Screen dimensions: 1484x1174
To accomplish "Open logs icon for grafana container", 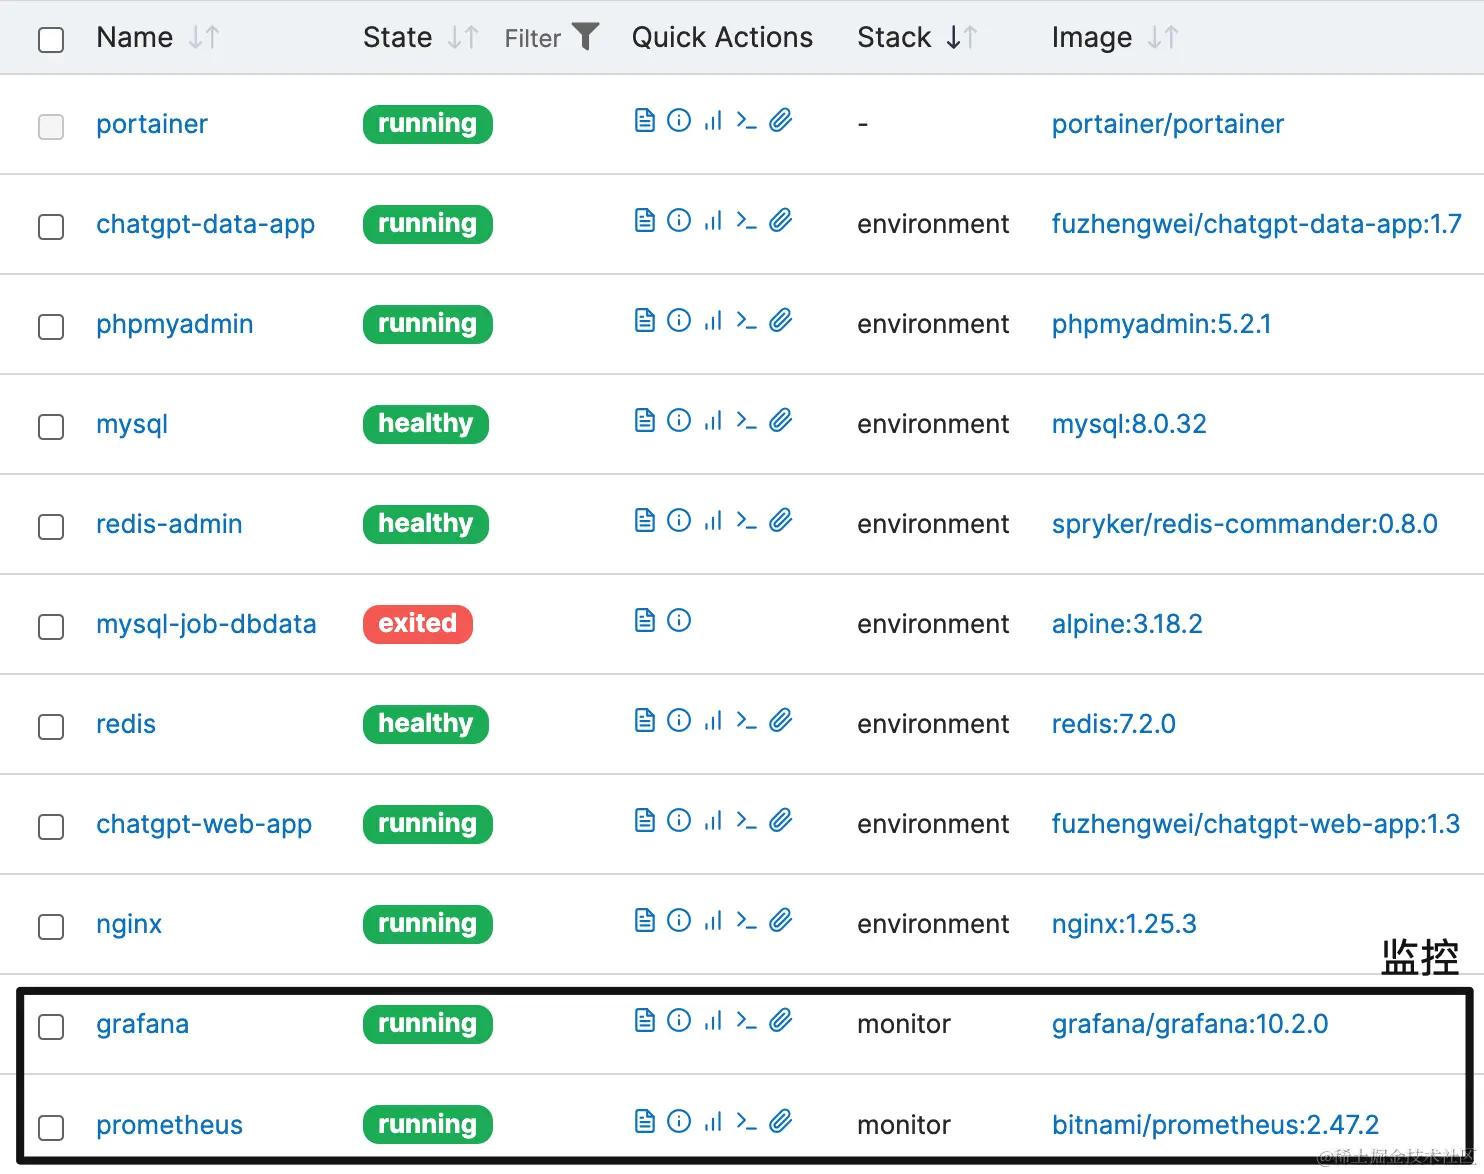I will pyautogui.click(x=645, y=1021).
